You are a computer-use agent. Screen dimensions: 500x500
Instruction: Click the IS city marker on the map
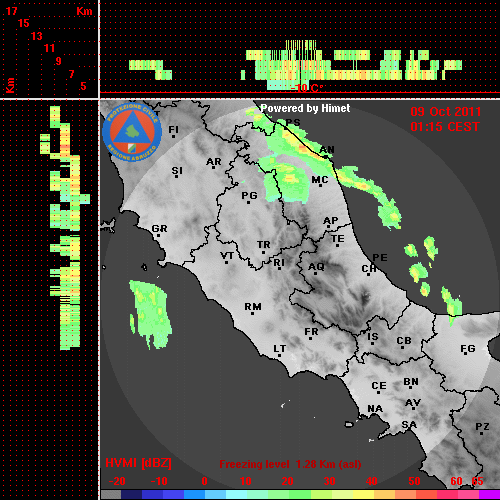(x=373, y=338)
